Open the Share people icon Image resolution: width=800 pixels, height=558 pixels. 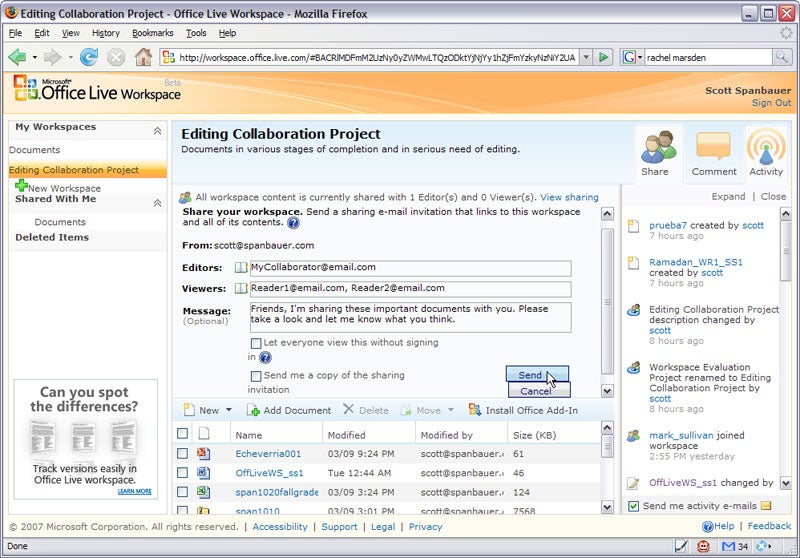(x=658, y=147)
